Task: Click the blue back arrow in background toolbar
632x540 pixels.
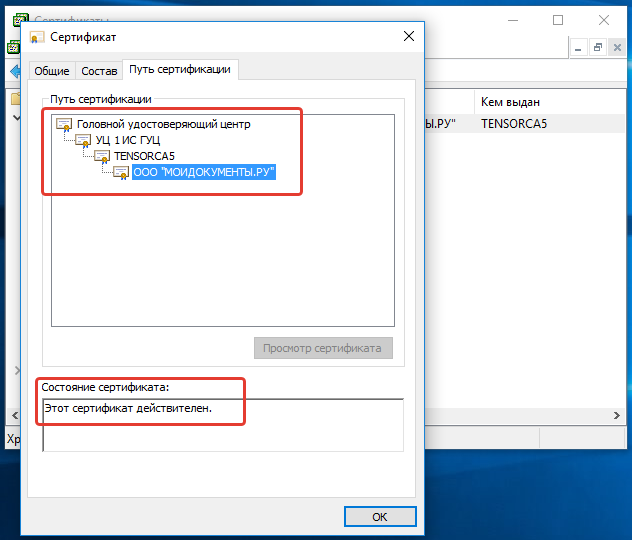Action: 14,72
